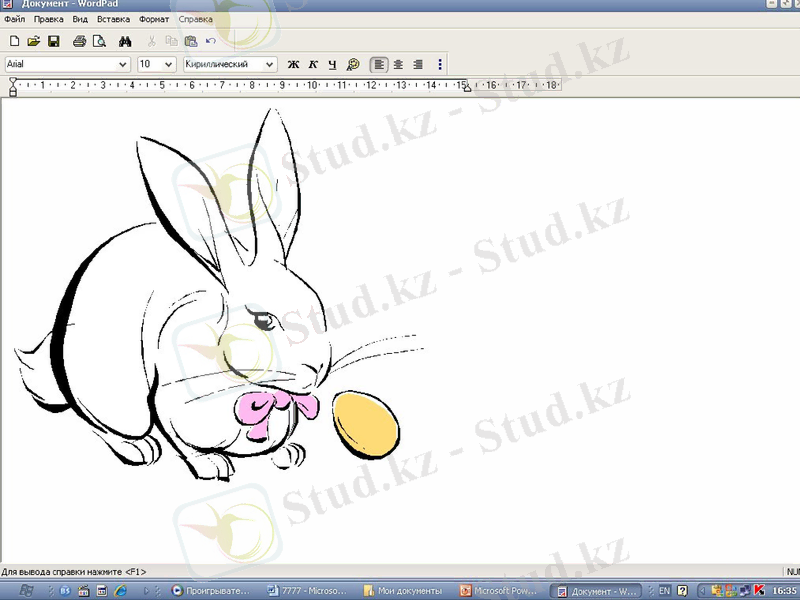Viewport: 800px width, 600px height.
Task: Save the document using the floppy icon
Action: click(53, 41)
